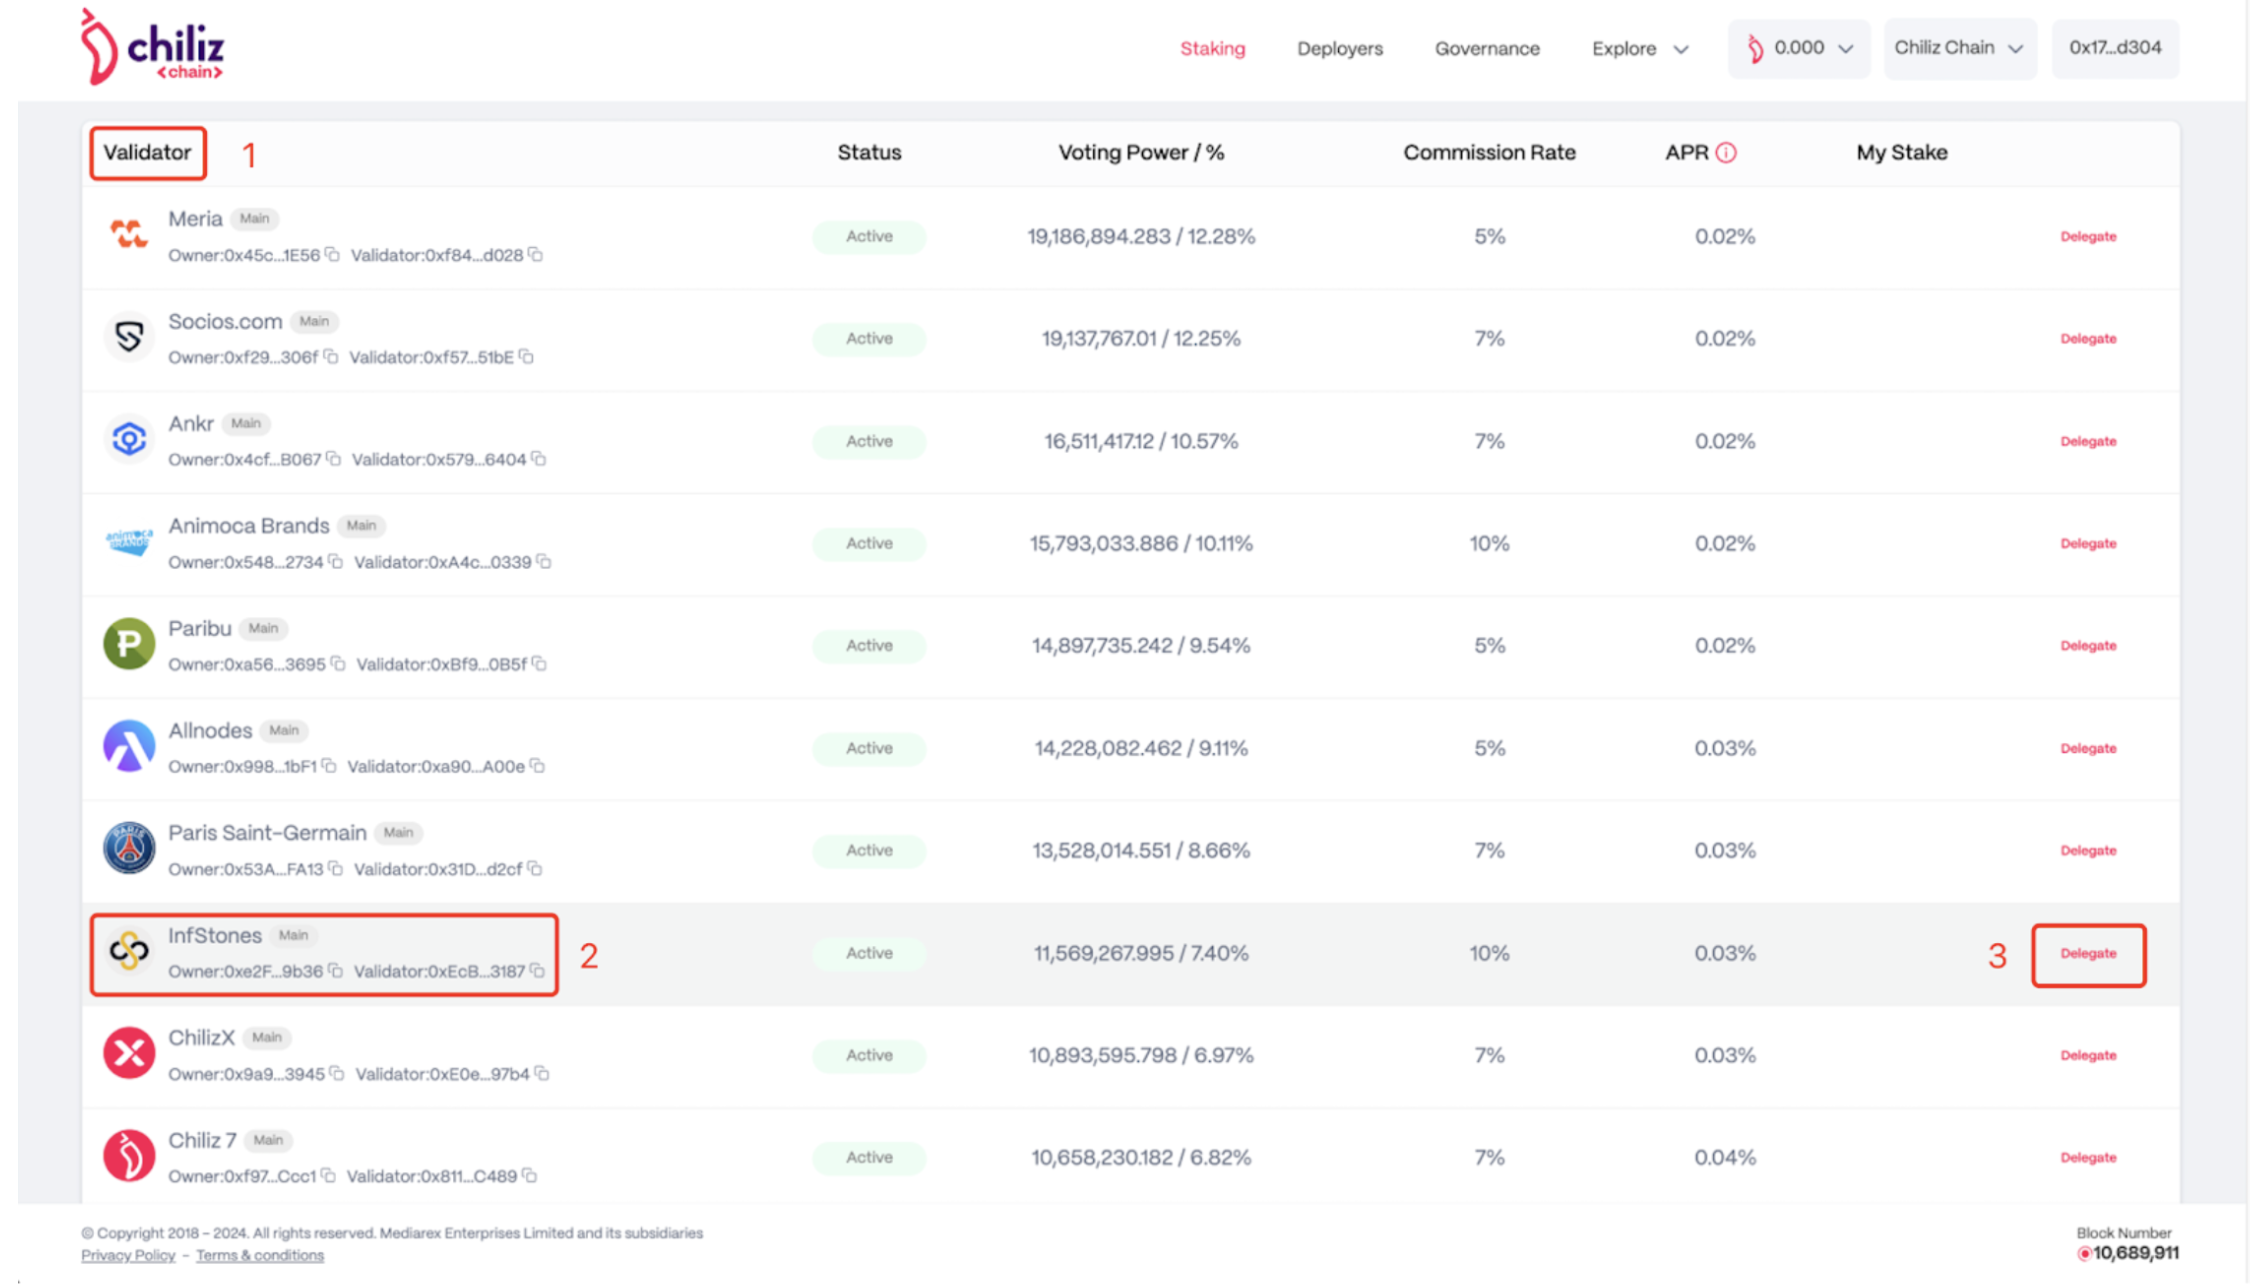The height and width of the screenshot is (1288, 2250).
Task: Click the InfStones validator name
Action: click(215, 936)
